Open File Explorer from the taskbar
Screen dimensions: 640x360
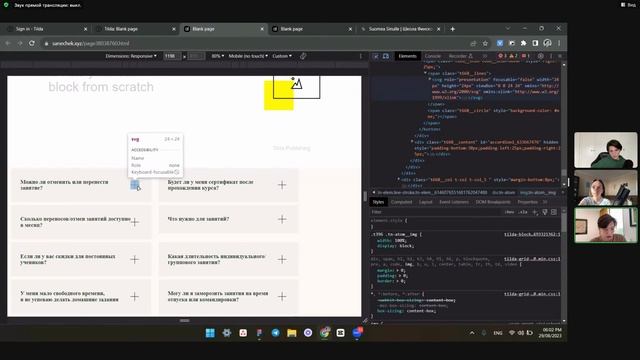tap(291, 333)
